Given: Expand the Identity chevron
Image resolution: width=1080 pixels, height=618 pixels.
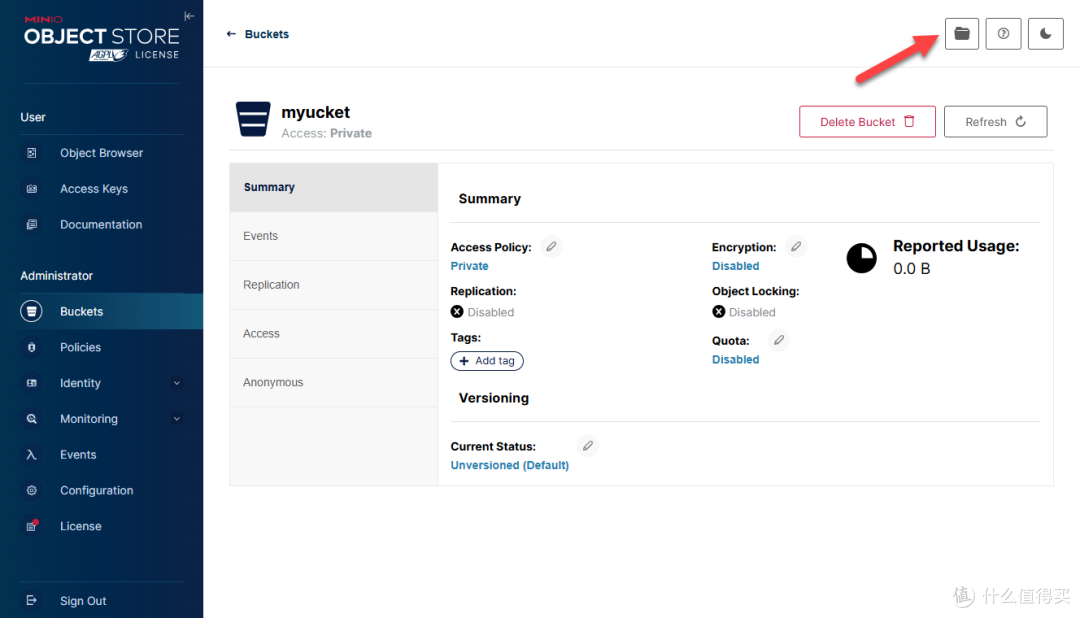Looking at the screenshot, I should tap(177, 383).
